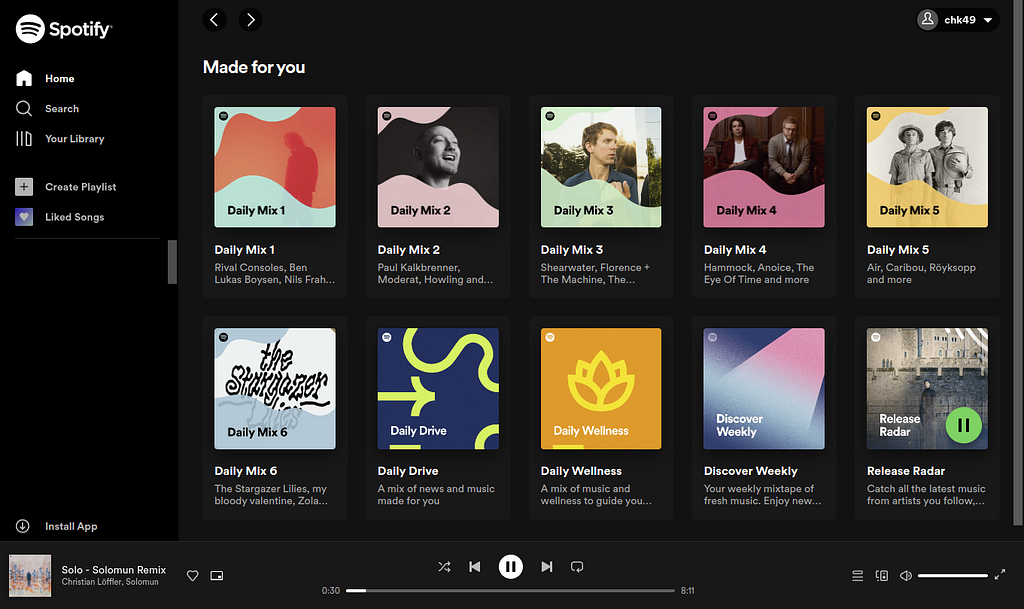This screenshot has width=1024, height=609.
Task: Toggle picture-in-picture mini player icon
Action: pos(217,576)
